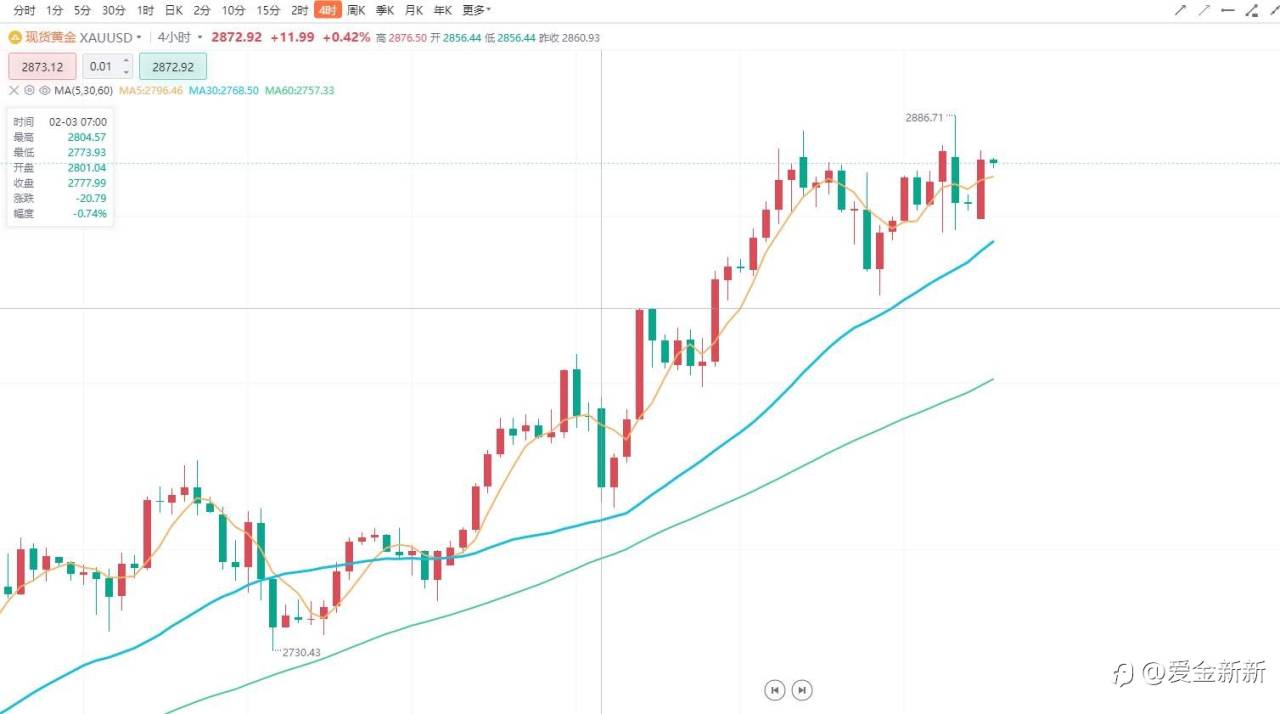The height and width of the screenshot is (714, 1280).
Task: Select the thin gray arrow drawing tool
Action: point(1204,10)
